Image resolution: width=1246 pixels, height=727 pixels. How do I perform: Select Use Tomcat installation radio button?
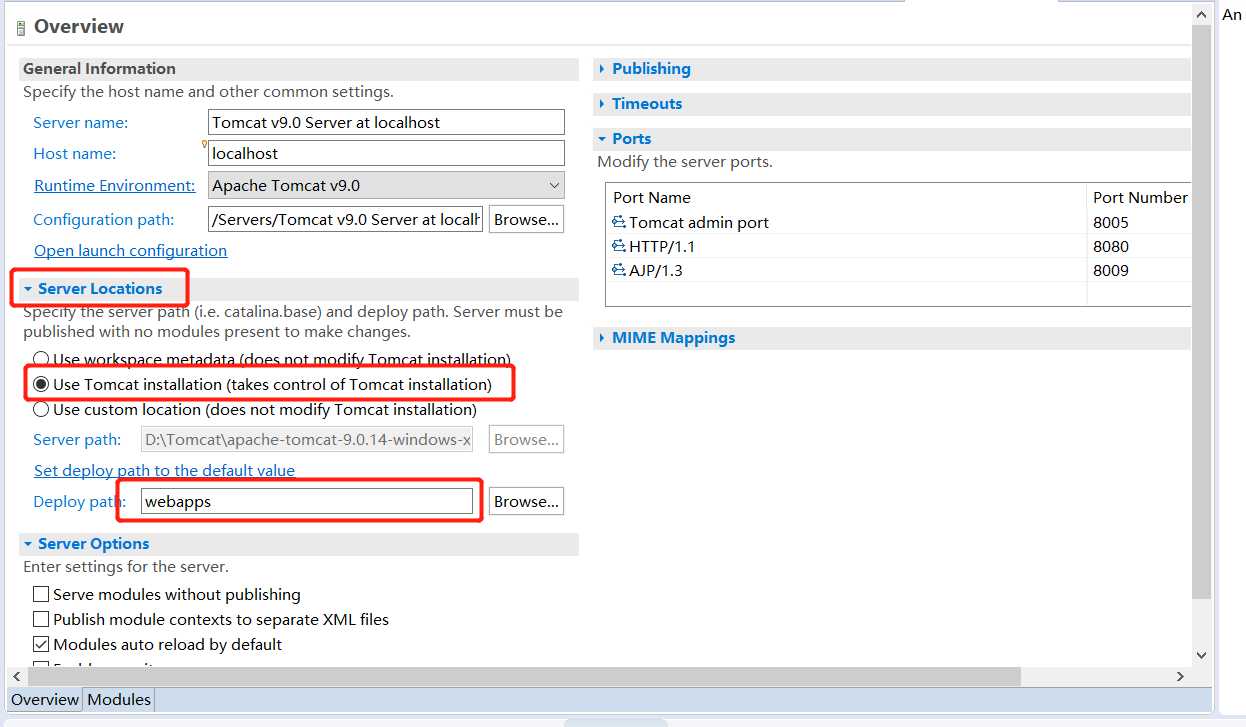tap(41, 384)
